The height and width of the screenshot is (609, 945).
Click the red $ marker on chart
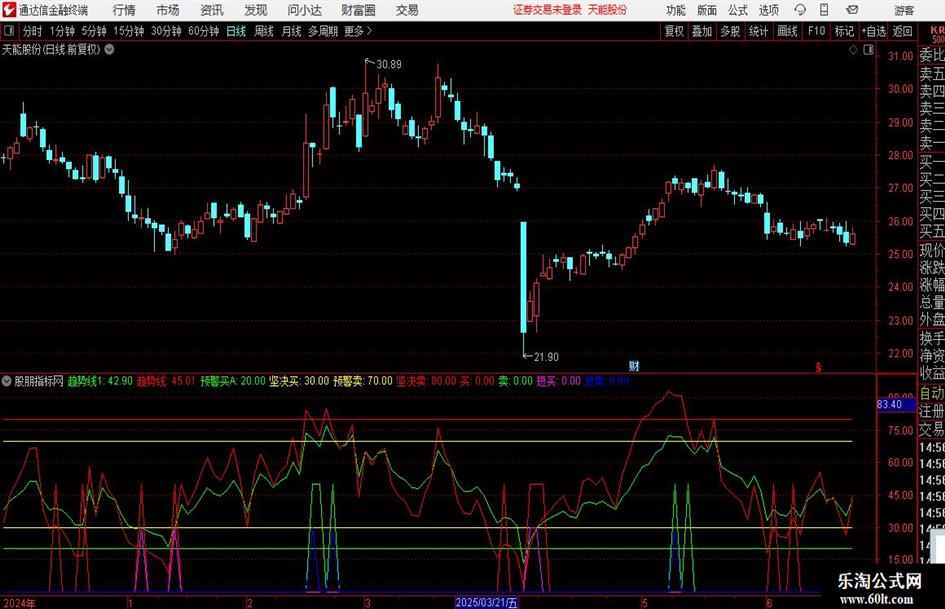tap(818, 367)
